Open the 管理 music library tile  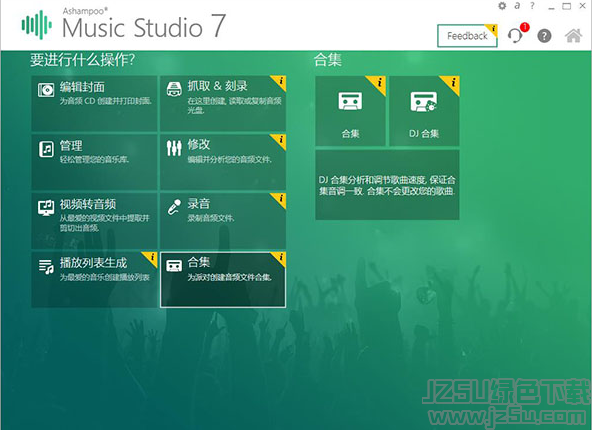pos(94,162)
